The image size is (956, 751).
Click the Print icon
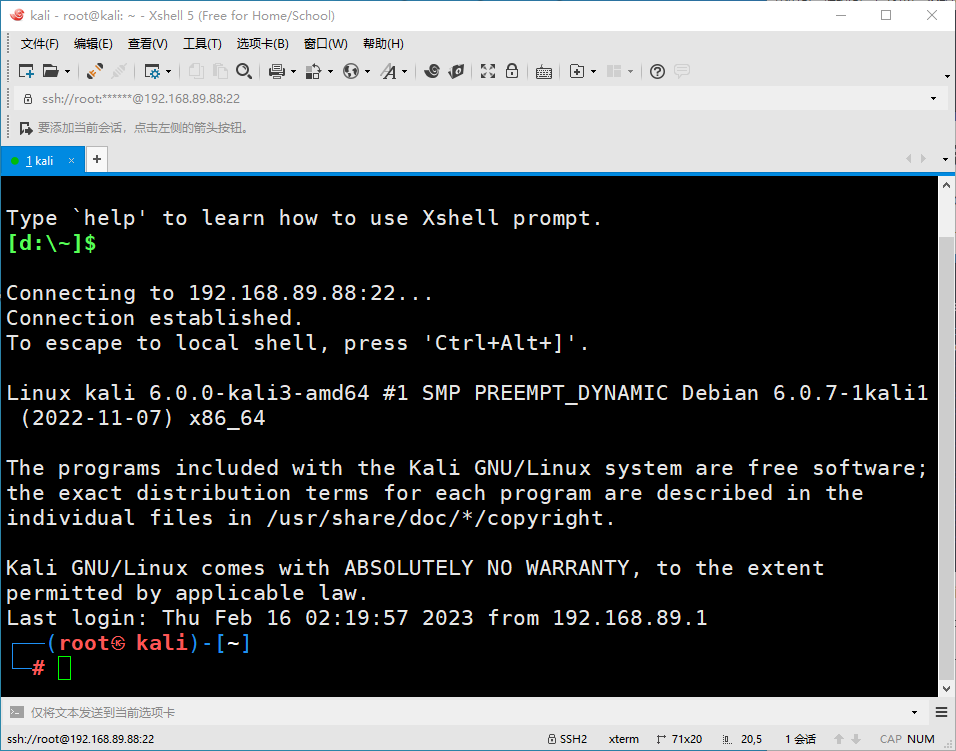(x=277, y=71)
